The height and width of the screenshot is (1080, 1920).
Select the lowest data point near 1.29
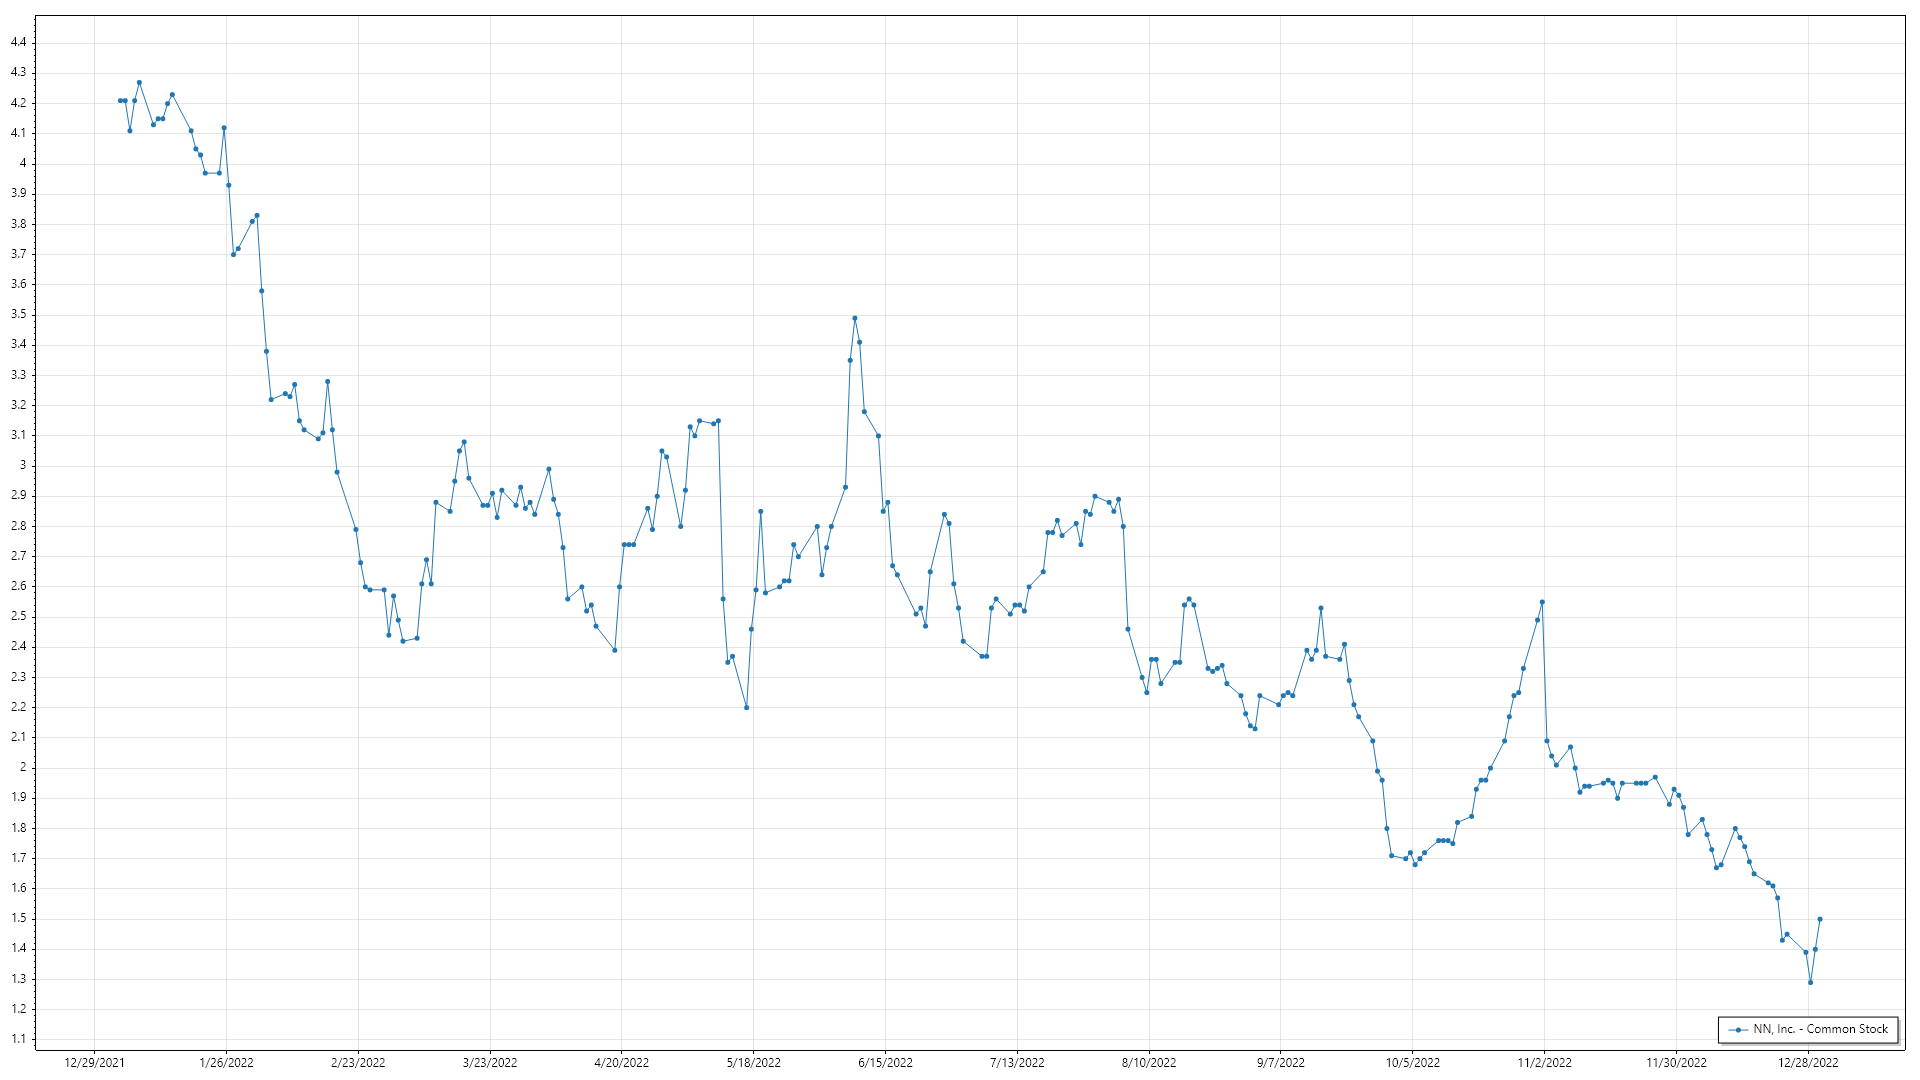1810,982
